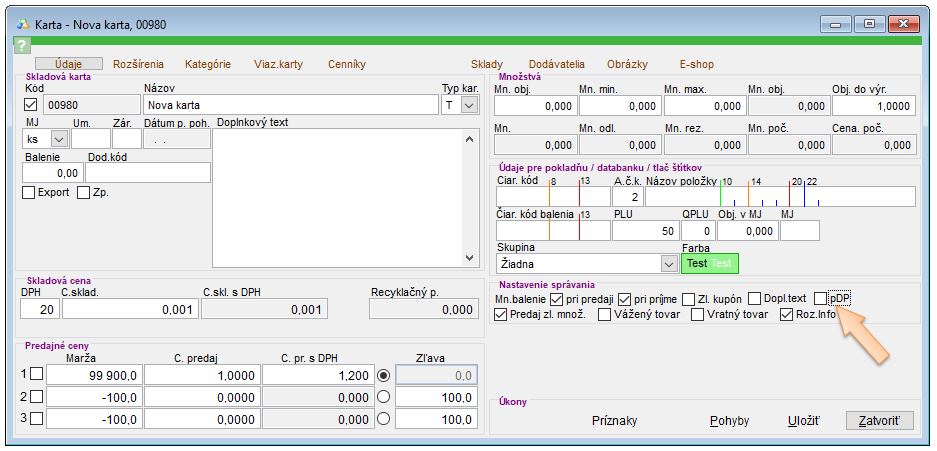Click the Príznaky action
937x451 pixels.
tap(614, 421)
